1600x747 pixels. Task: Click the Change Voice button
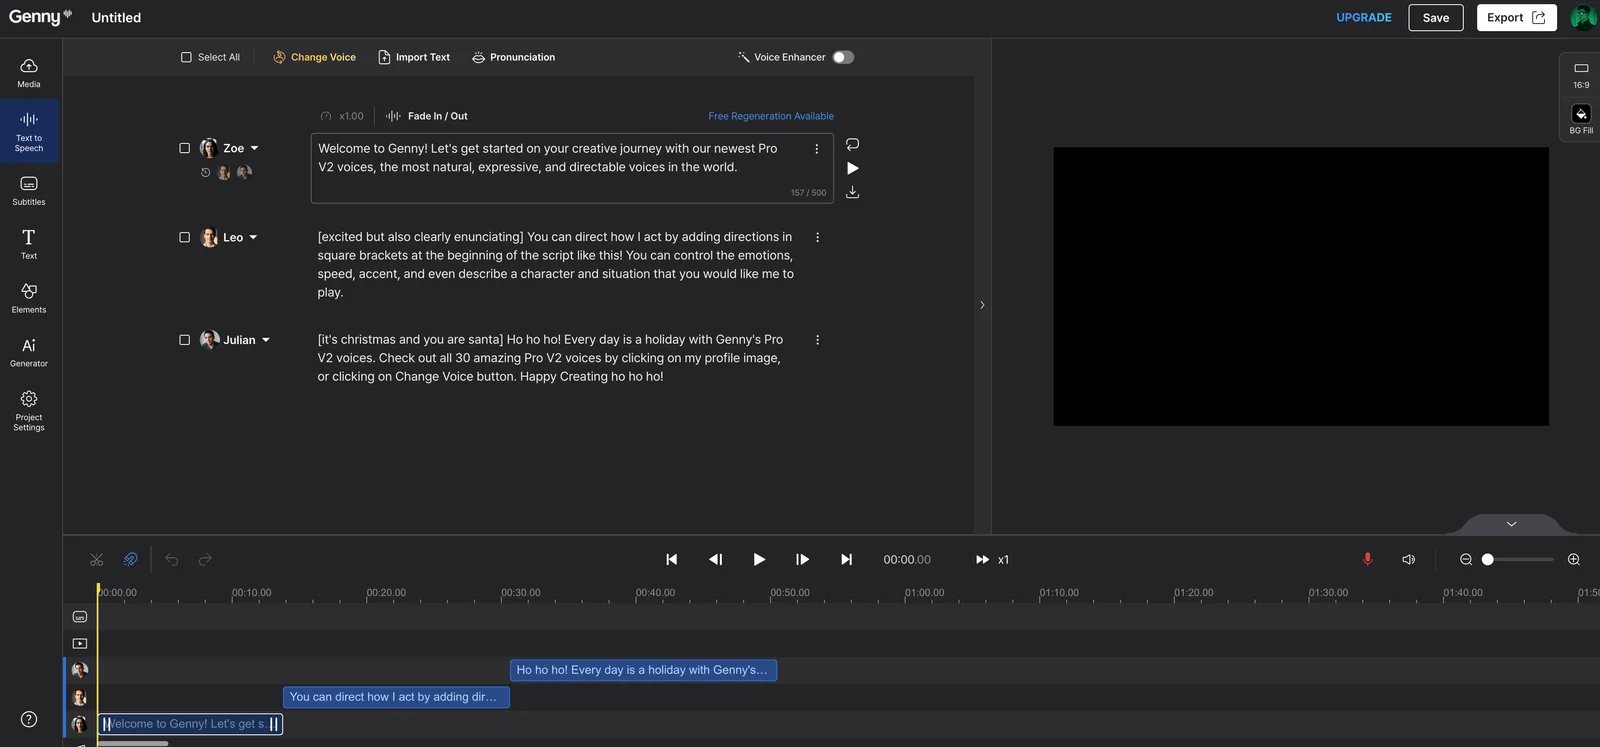point(315,57)
